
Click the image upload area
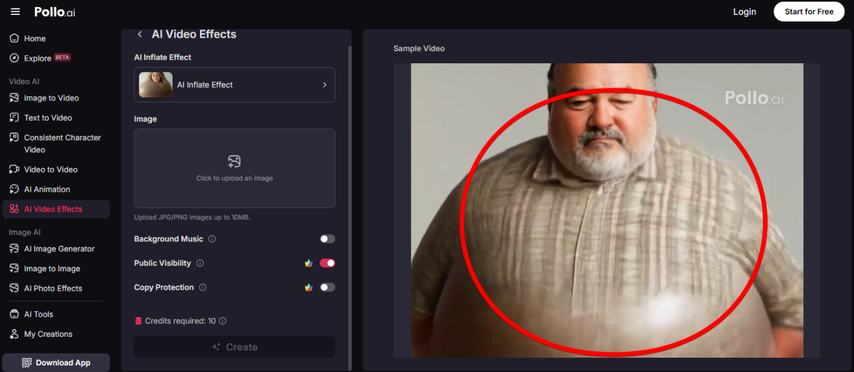point(235,168)
